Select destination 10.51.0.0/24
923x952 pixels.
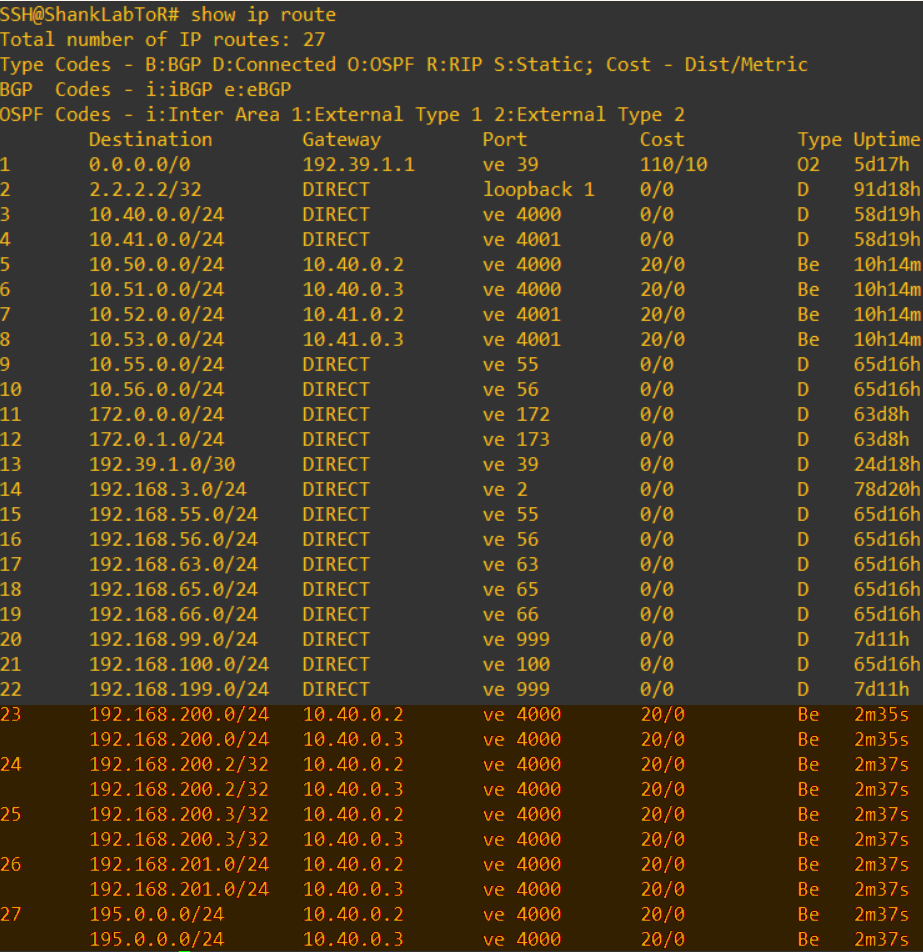[x=157, y=289]
